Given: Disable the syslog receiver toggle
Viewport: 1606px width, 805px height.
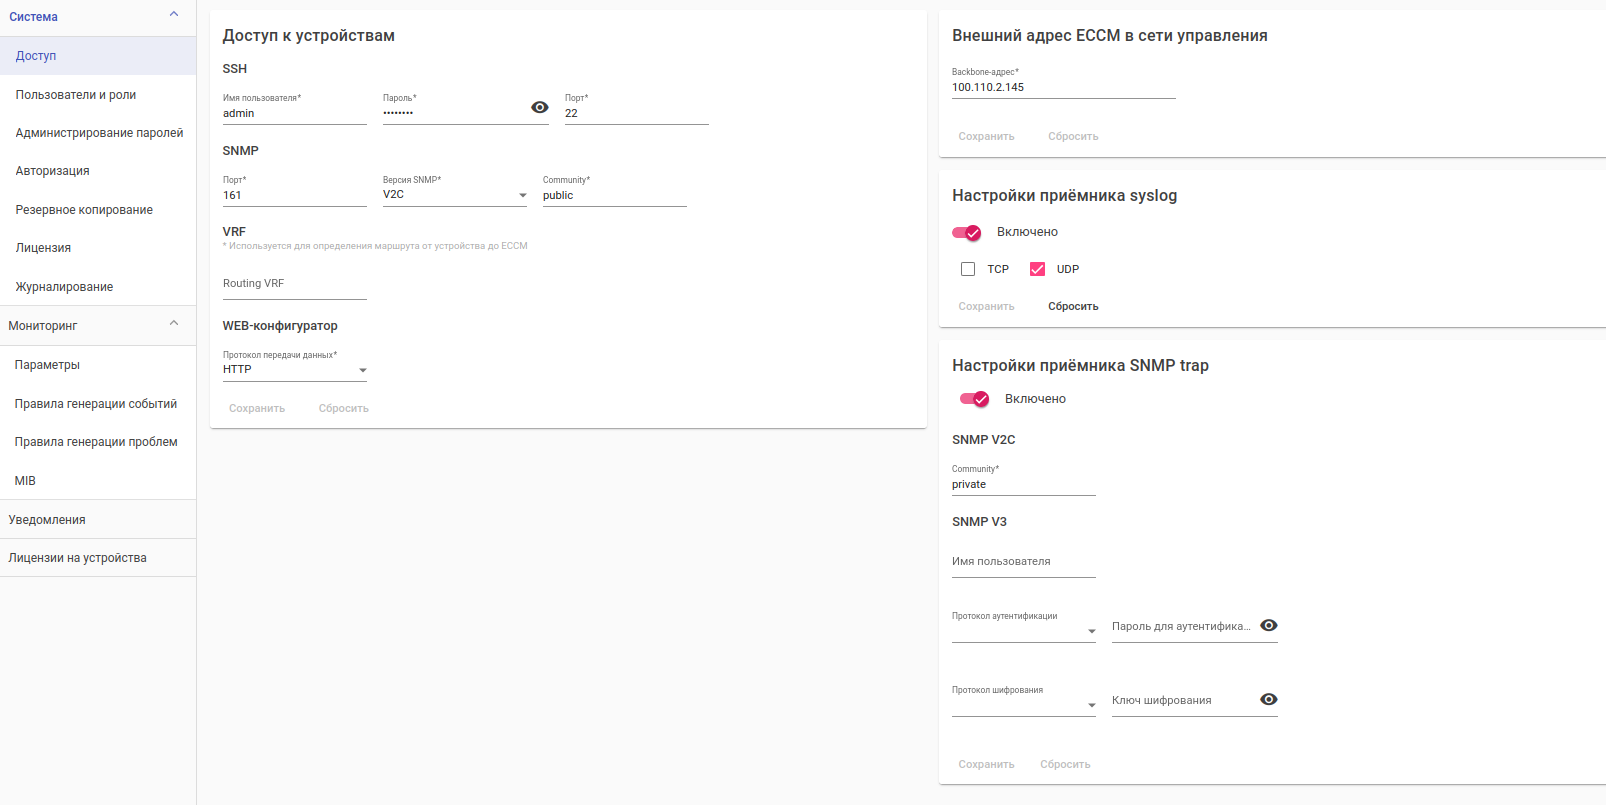Looking at the screenshot, I should coord(967,233).
